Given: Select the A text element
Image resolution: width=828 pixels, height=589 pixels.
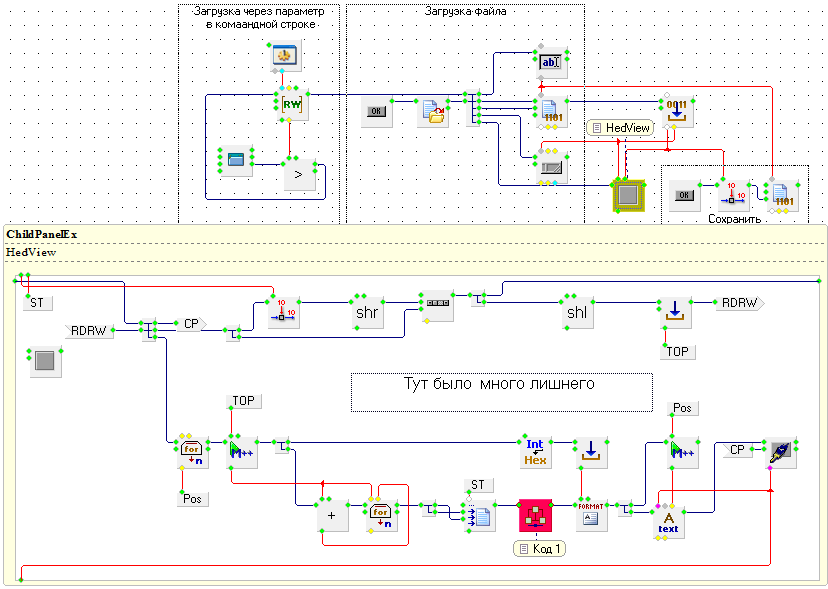Looking at the screenshot, I should 668,520.
